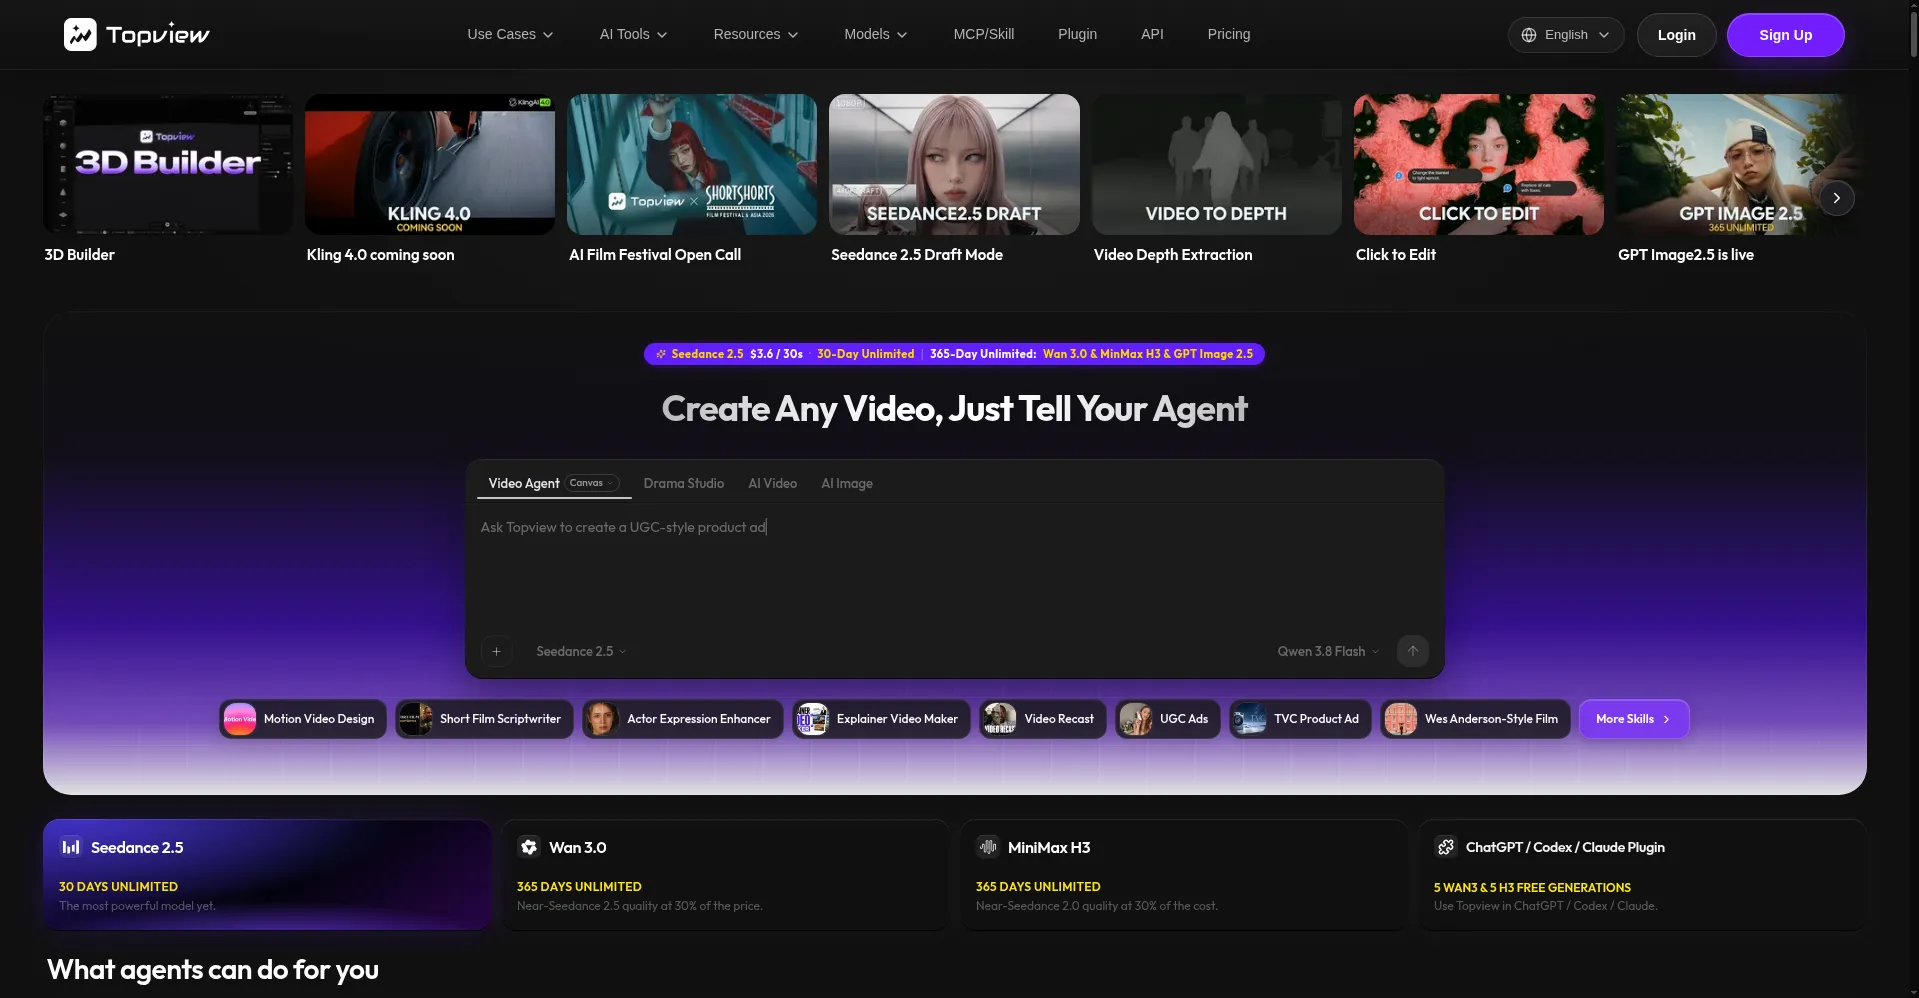The image size is (1919, 998).
Task: Click the Seedance 2.5 card icon
Action: click(x=71, y=847)
